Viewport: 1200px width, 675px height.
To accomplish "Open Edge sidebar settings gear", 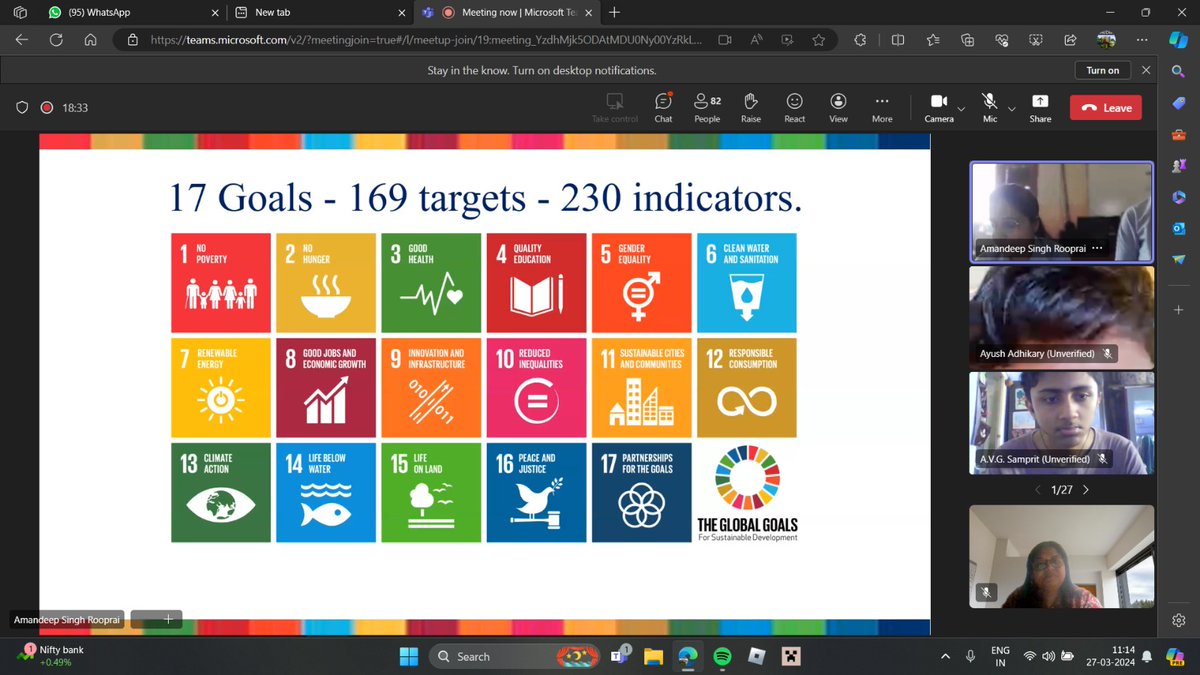I will coord(1178,620).
